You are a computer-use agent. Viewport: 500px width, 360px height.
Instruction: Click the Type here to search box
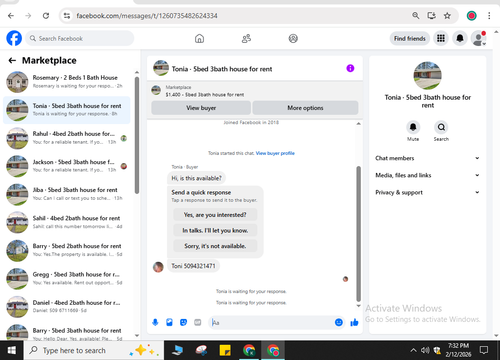pos(94,350)
